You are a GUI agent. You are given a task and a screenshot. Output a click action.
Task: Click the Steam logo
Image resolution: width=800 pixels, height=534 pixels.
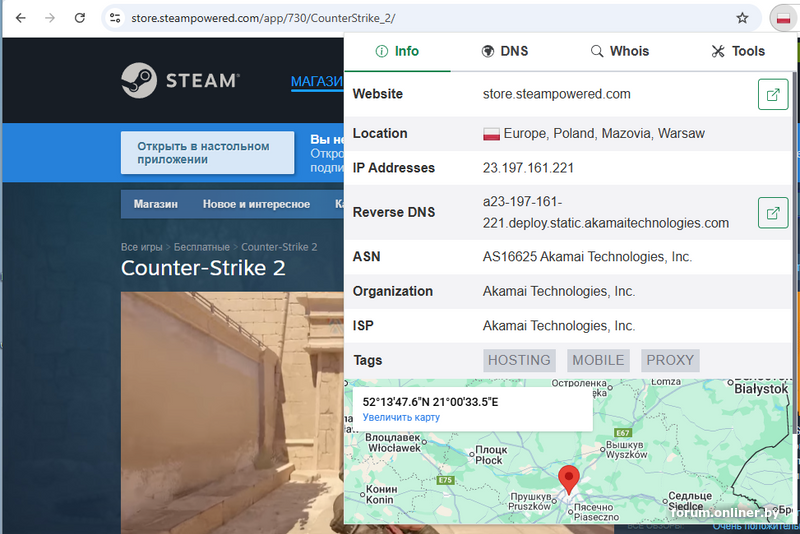click(x=180, y=81)
